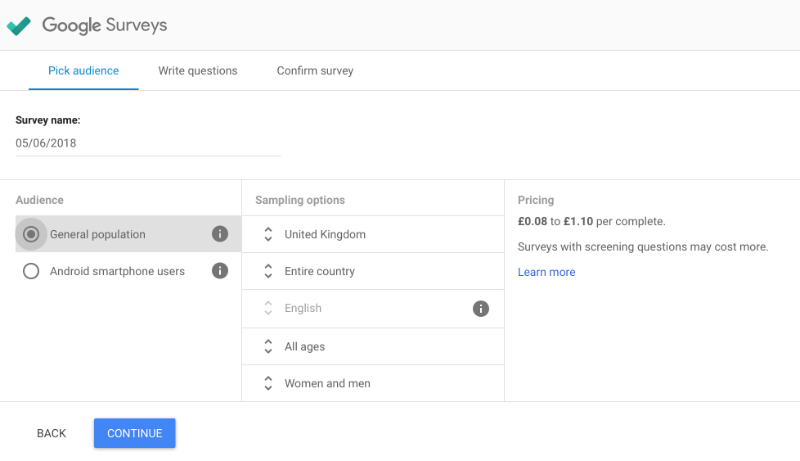Select the General population radio button

31,234
